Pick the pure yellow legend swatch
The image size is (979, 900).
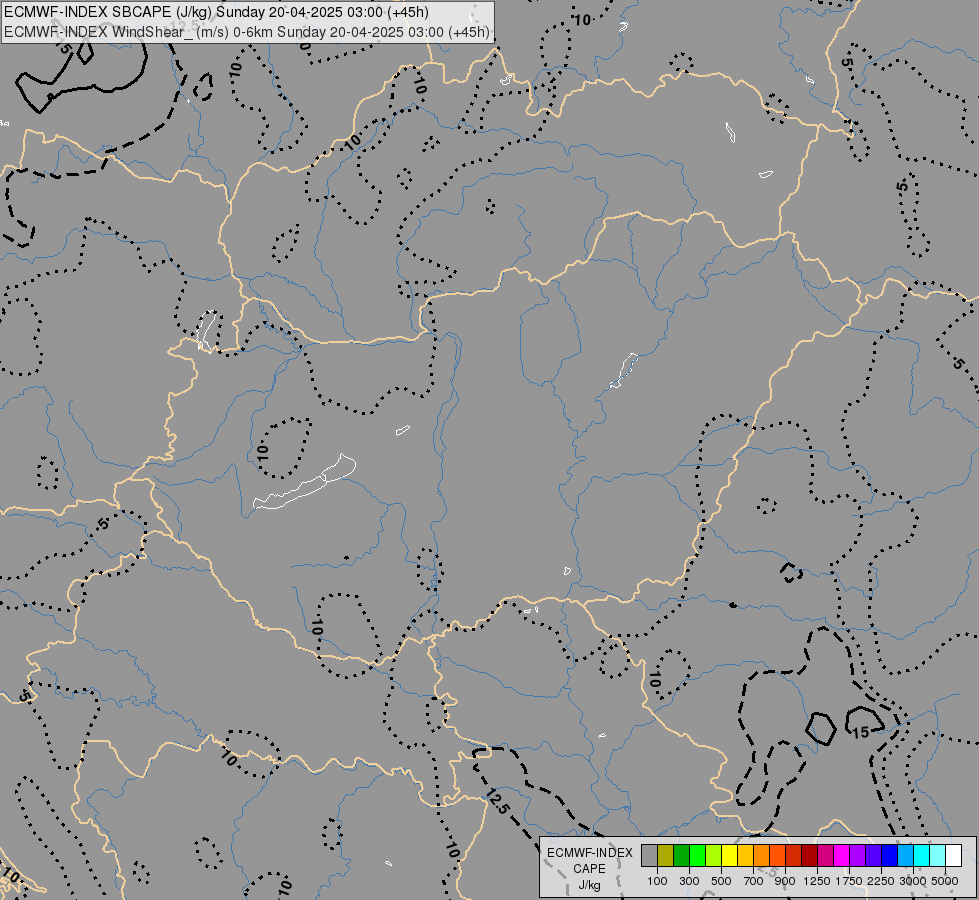pos(729,855)
